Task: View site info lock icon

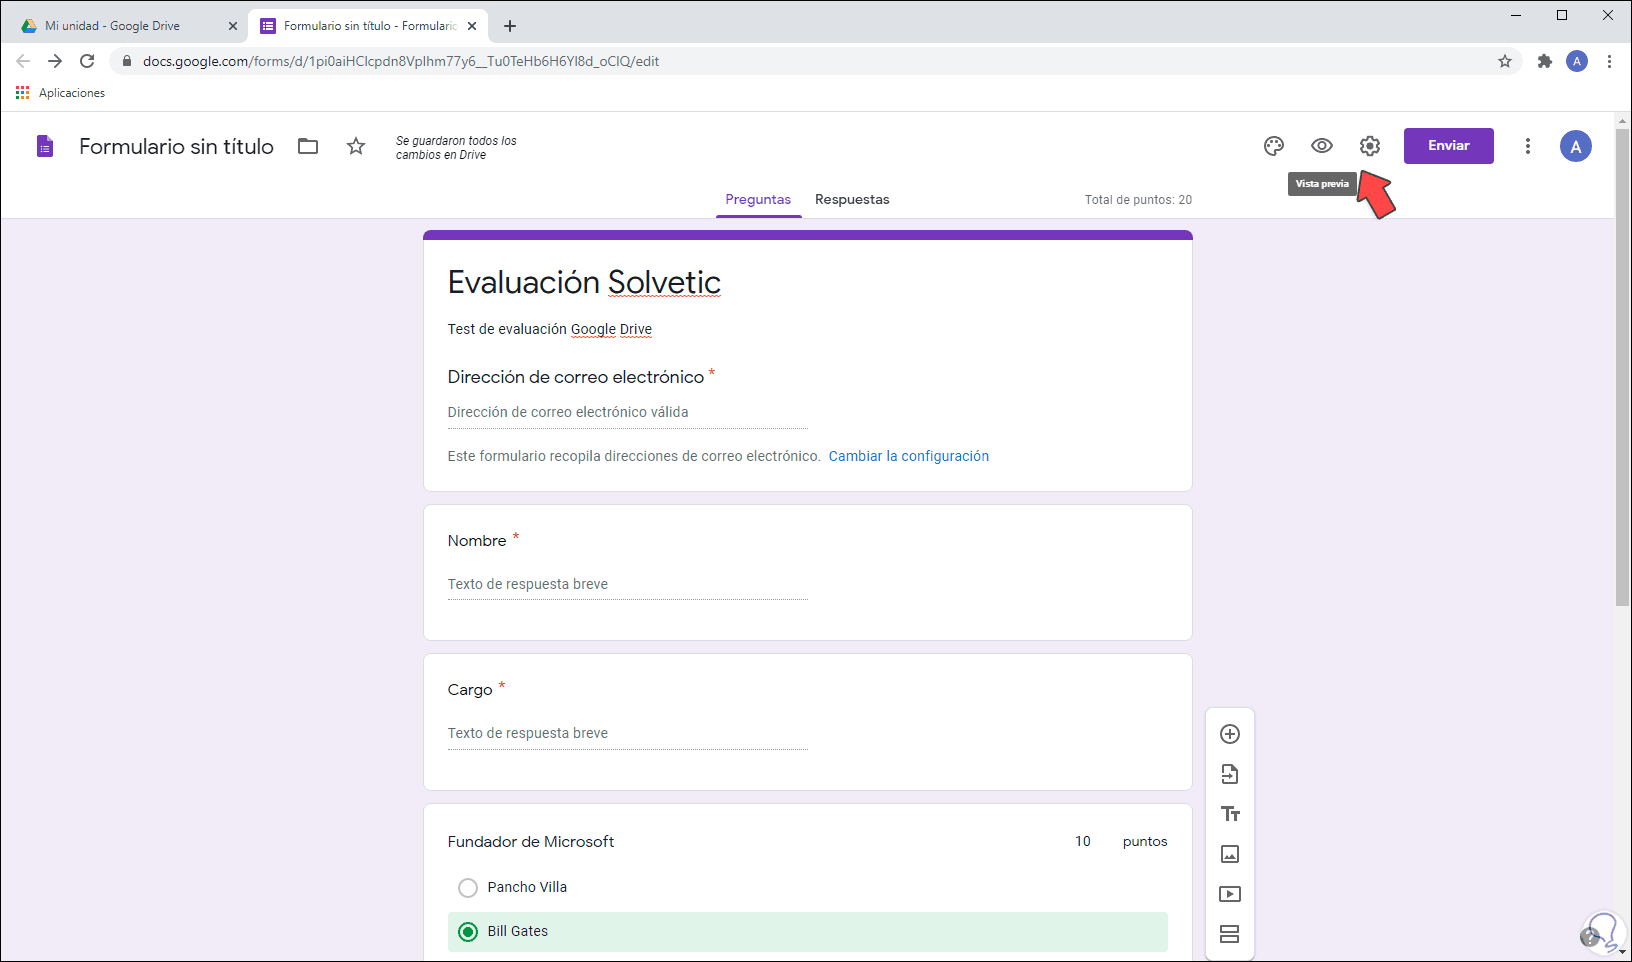Action: coord(126,61)
